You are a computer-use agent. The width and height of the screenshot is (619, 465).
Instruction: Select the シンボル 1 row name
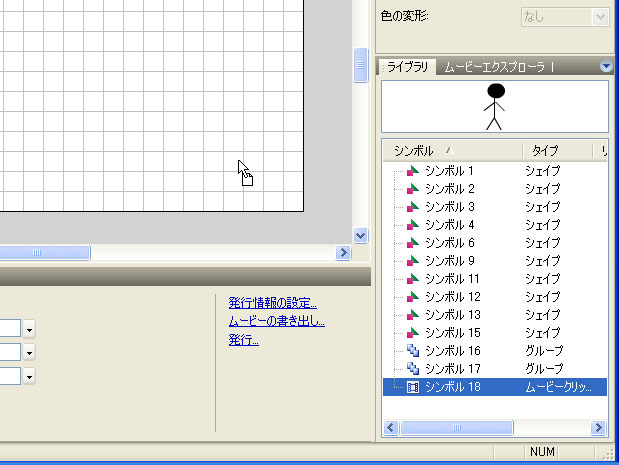449,171
